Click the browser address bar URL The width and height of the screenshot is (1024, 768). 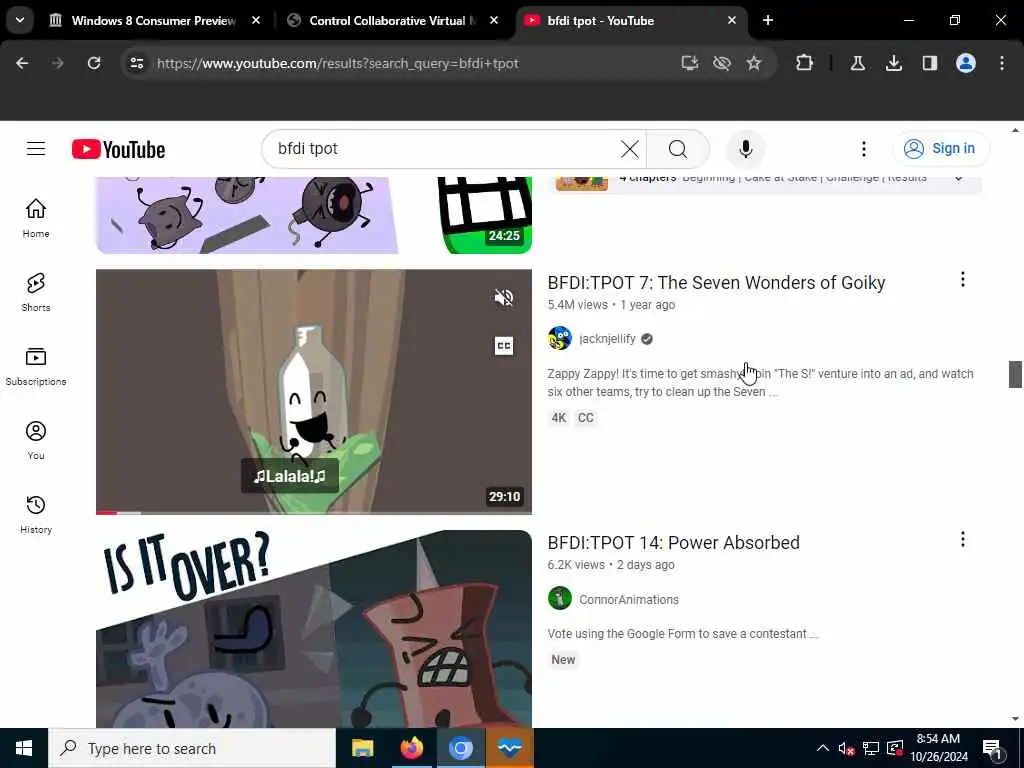pos(338,63)
